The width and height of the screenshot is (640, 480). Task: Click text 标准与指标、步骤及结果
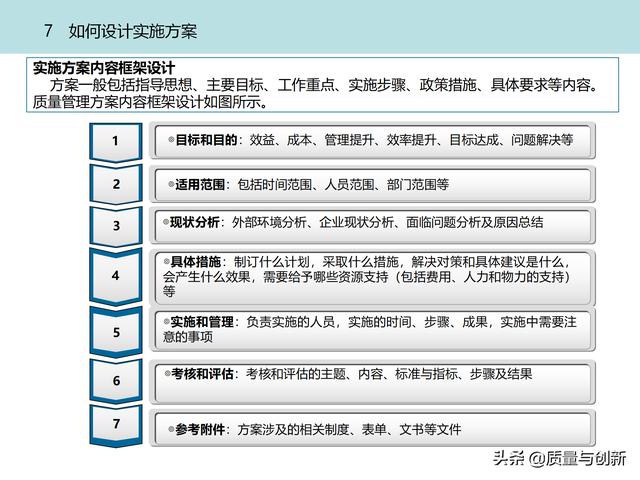464,373
